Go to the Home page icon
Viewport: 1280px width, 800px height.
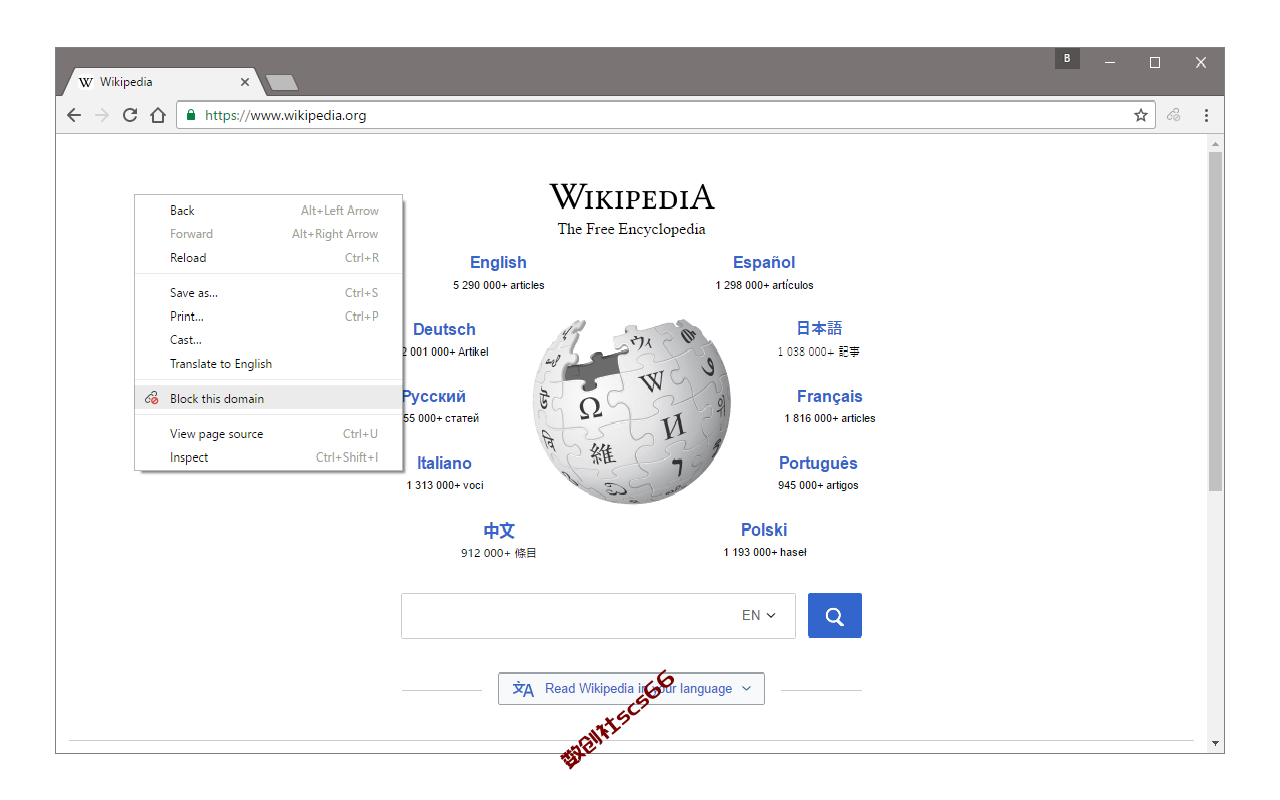(x=157, y=115)
